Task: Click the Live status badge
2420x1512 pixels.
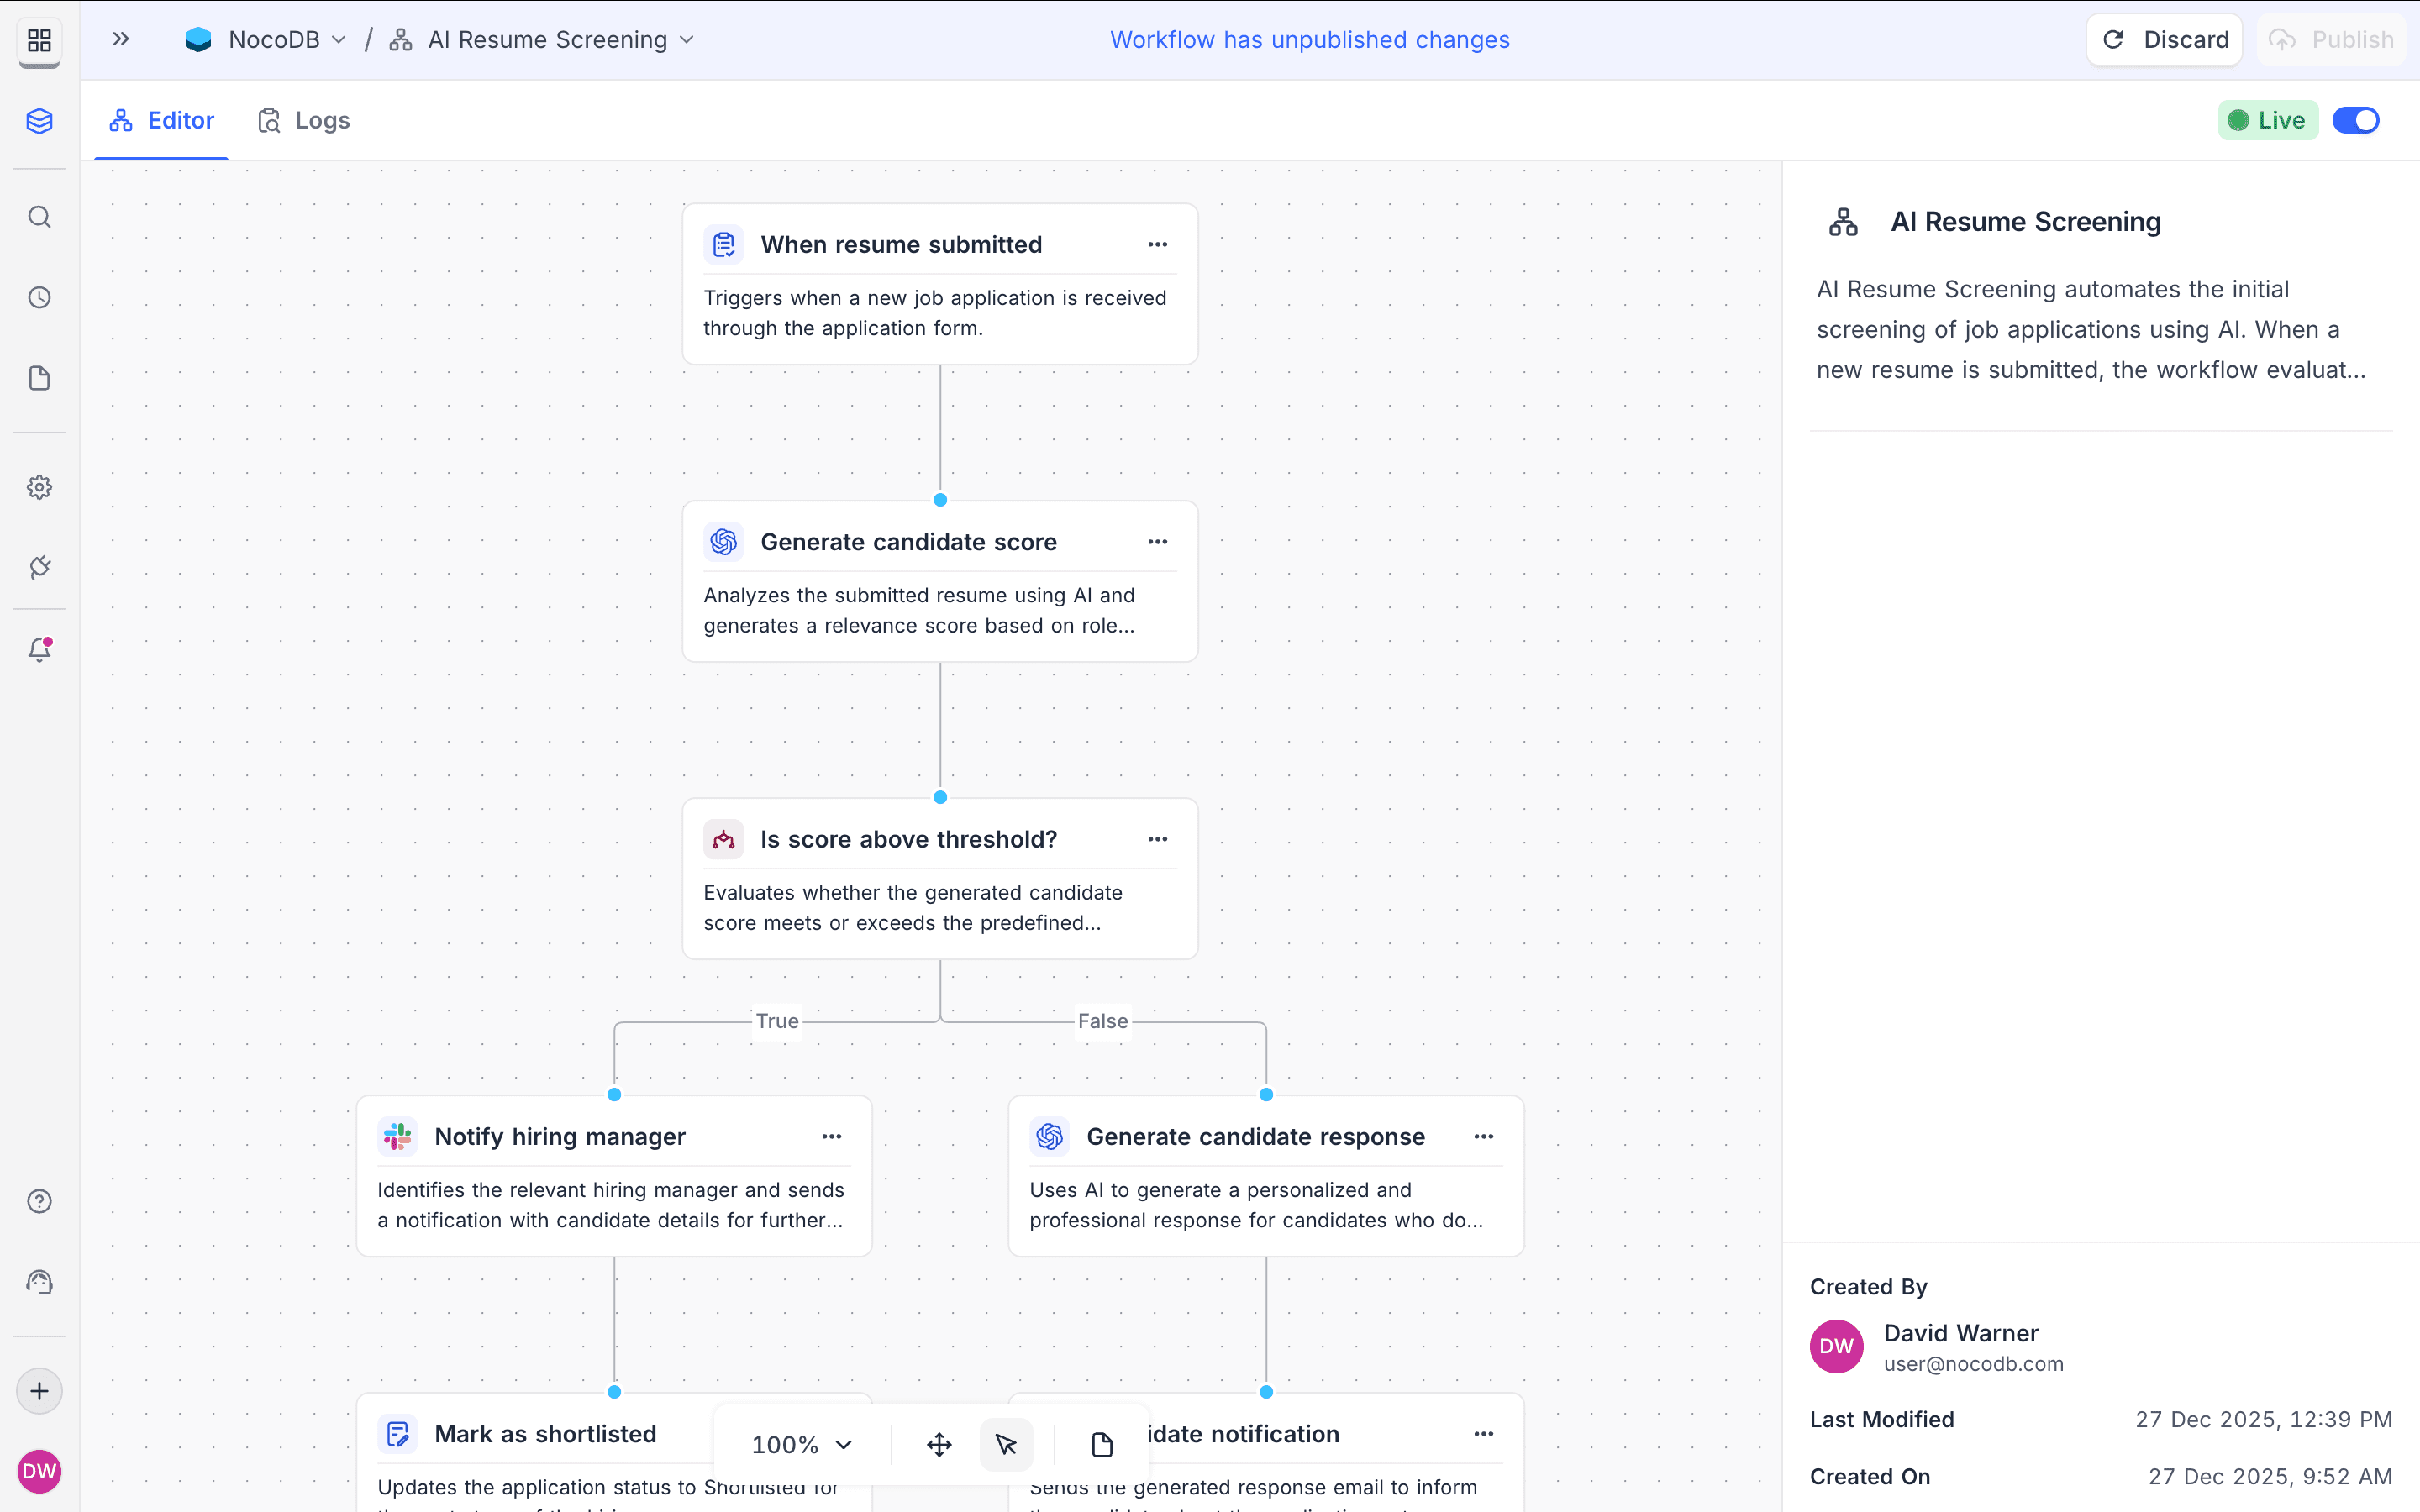Action: (x=2268, y=119)
